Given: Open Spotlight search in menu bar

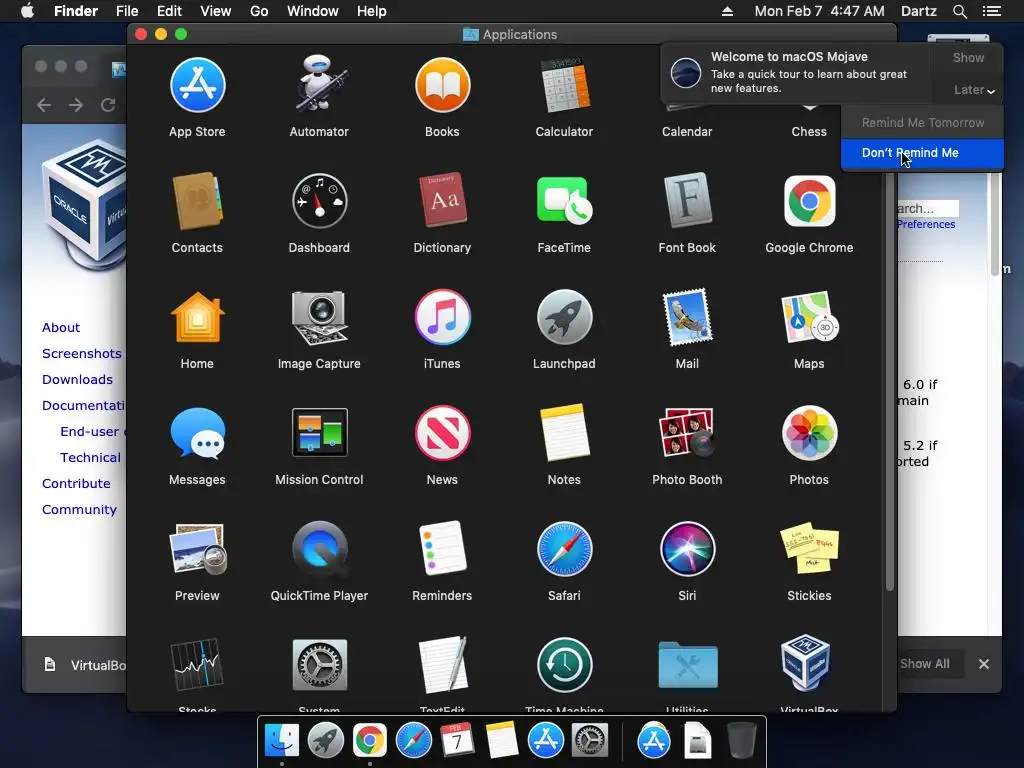Looking at the screenshot, I should tap(959, 11).
